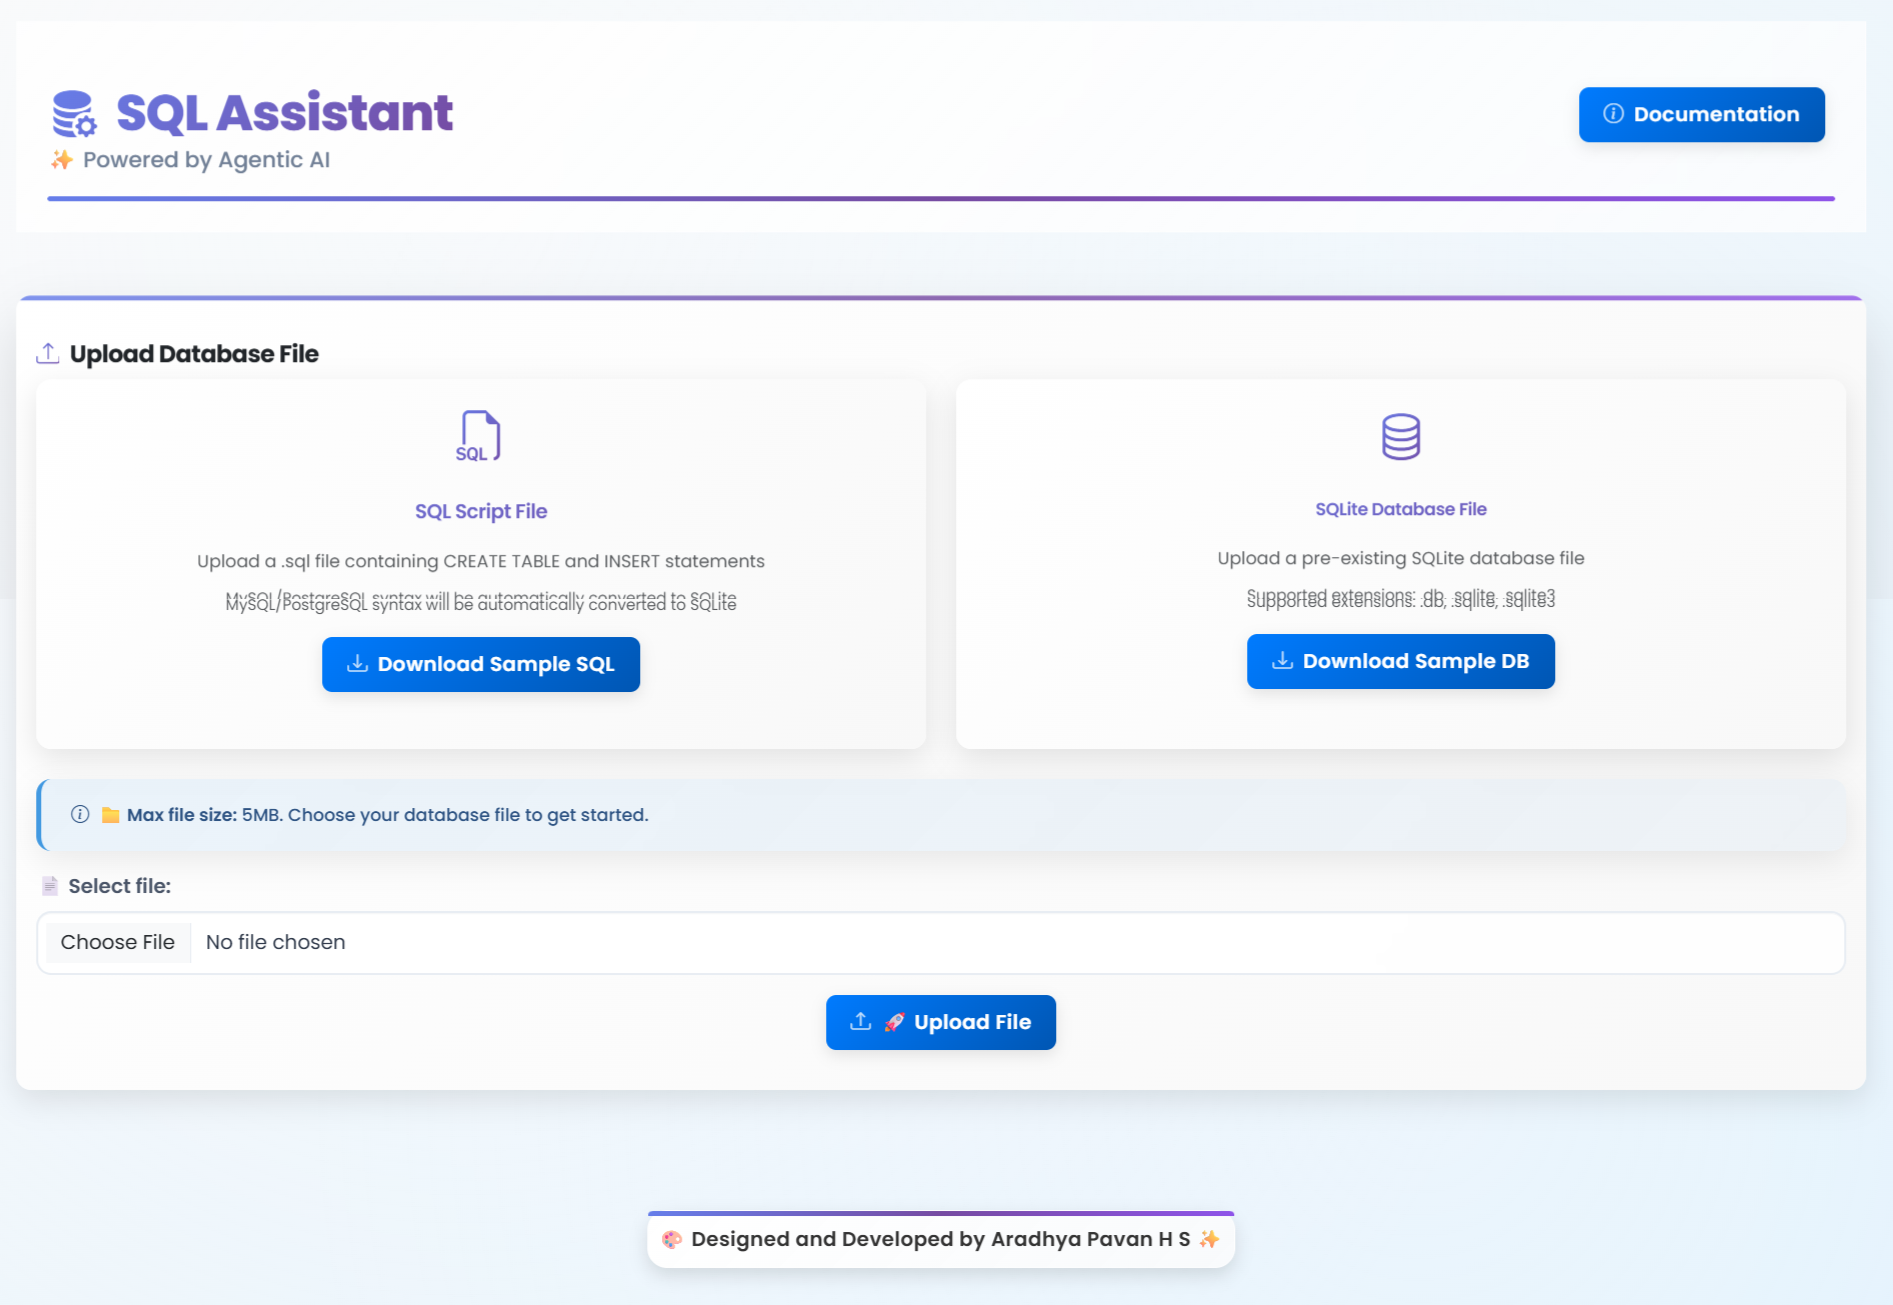Open the Documentation page
This screenshot has height=1305, width=1893.
[1701, 114]
